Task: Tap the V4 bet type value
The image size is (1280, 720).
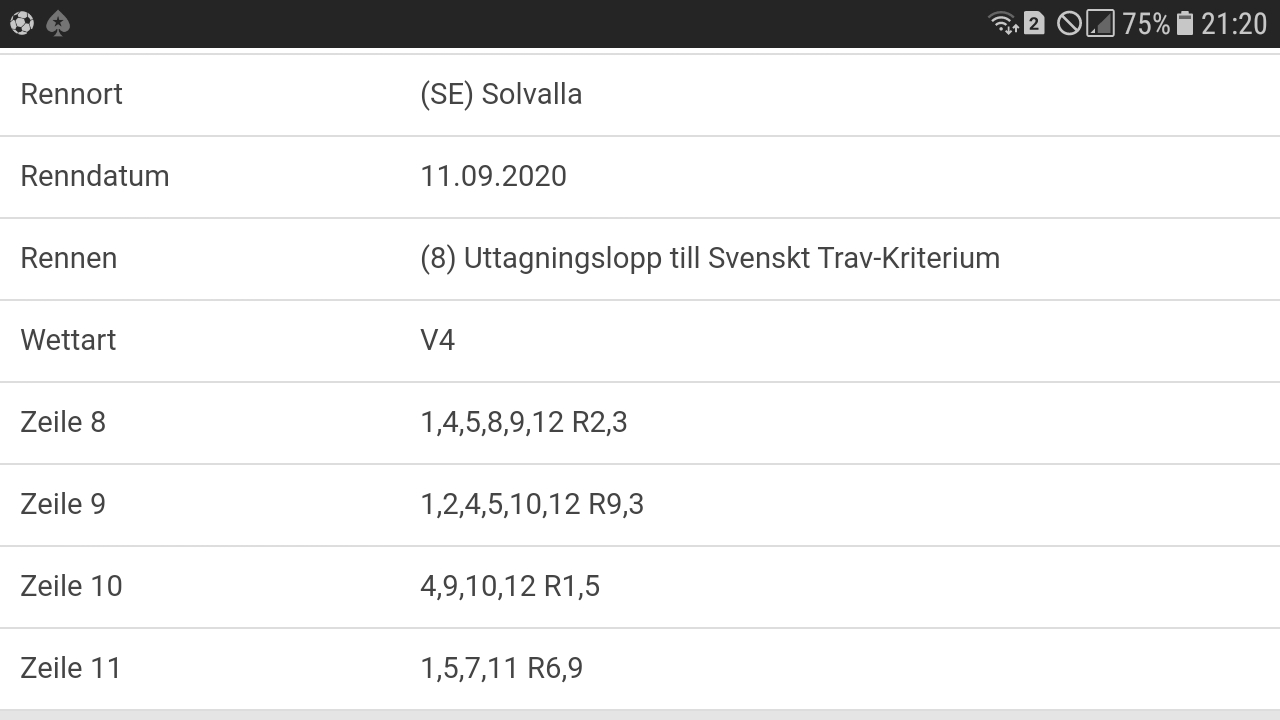Action: [x=437, y=340]
